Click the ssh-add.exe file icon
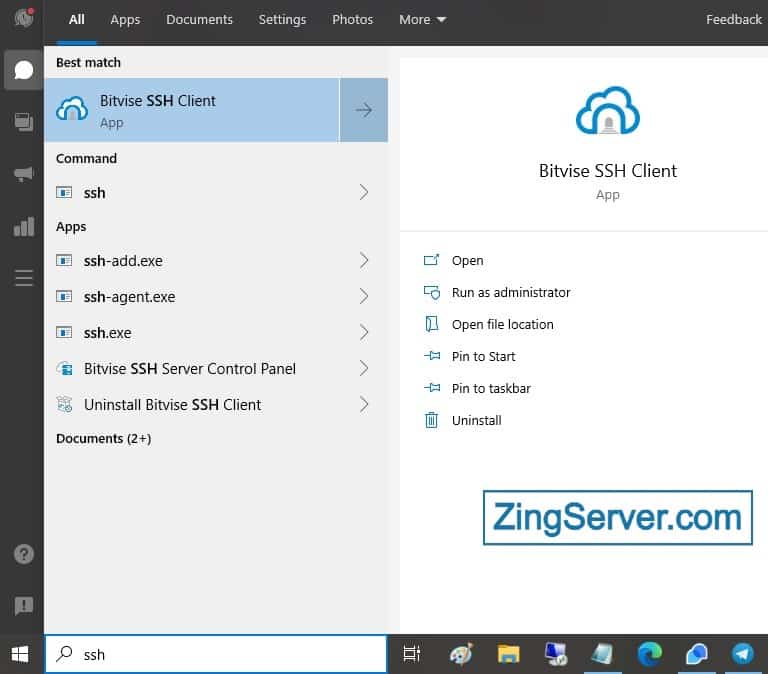768x674 pixels. (64, 260)
